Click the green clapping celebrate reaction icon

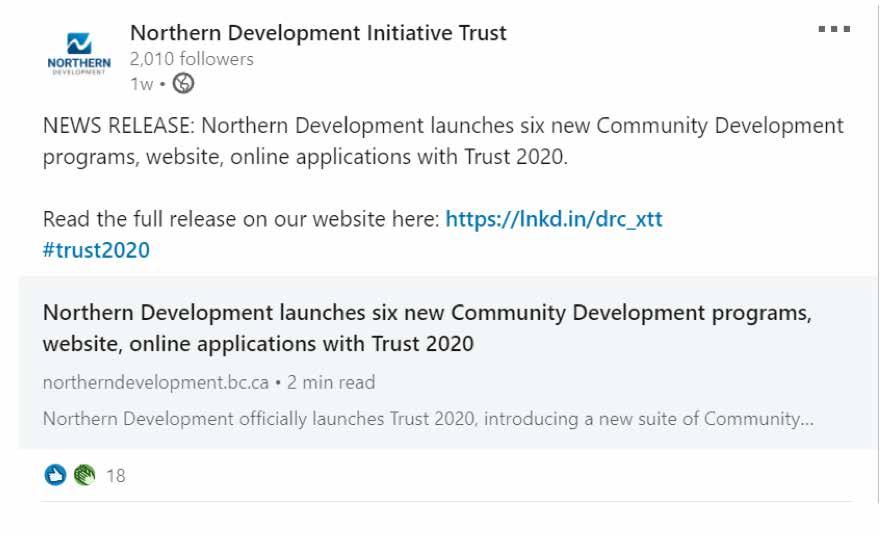tap(84, 475)
